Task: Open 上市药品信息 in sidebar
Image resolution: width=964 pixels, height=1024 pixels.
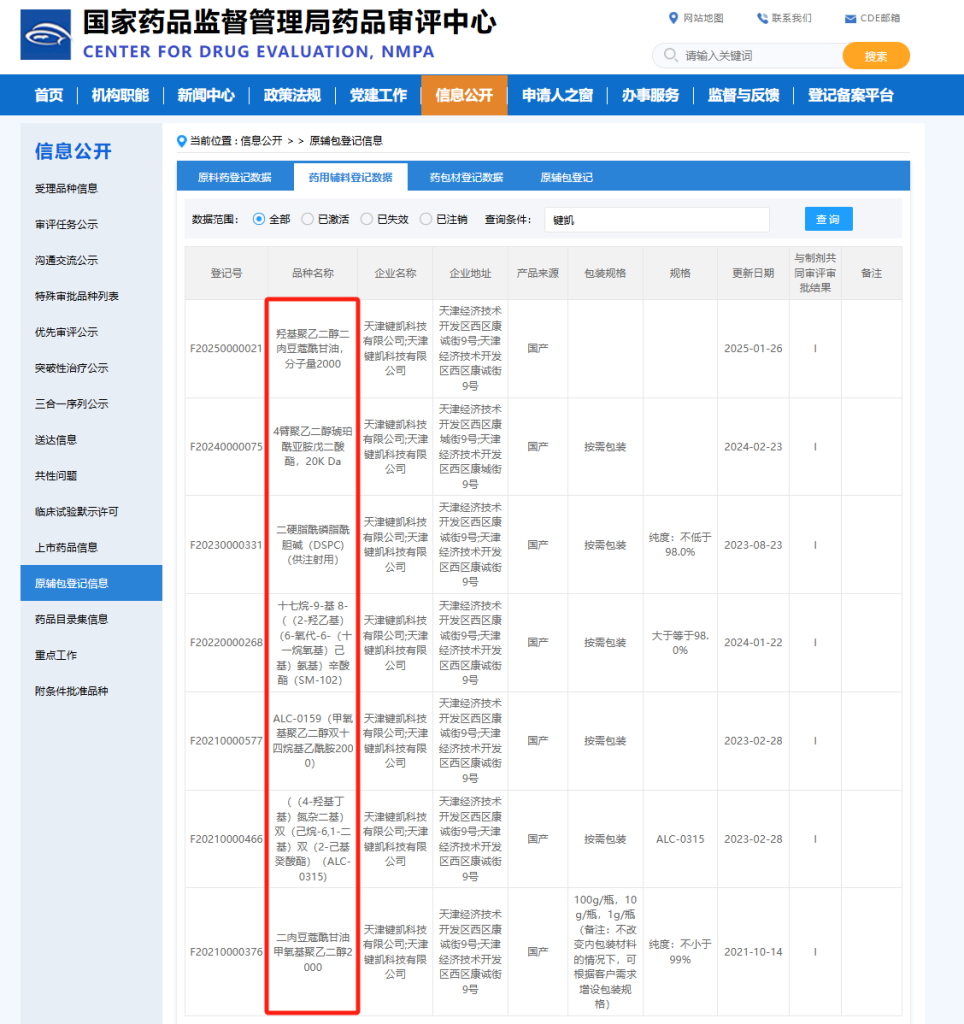Action: (66, 547)
